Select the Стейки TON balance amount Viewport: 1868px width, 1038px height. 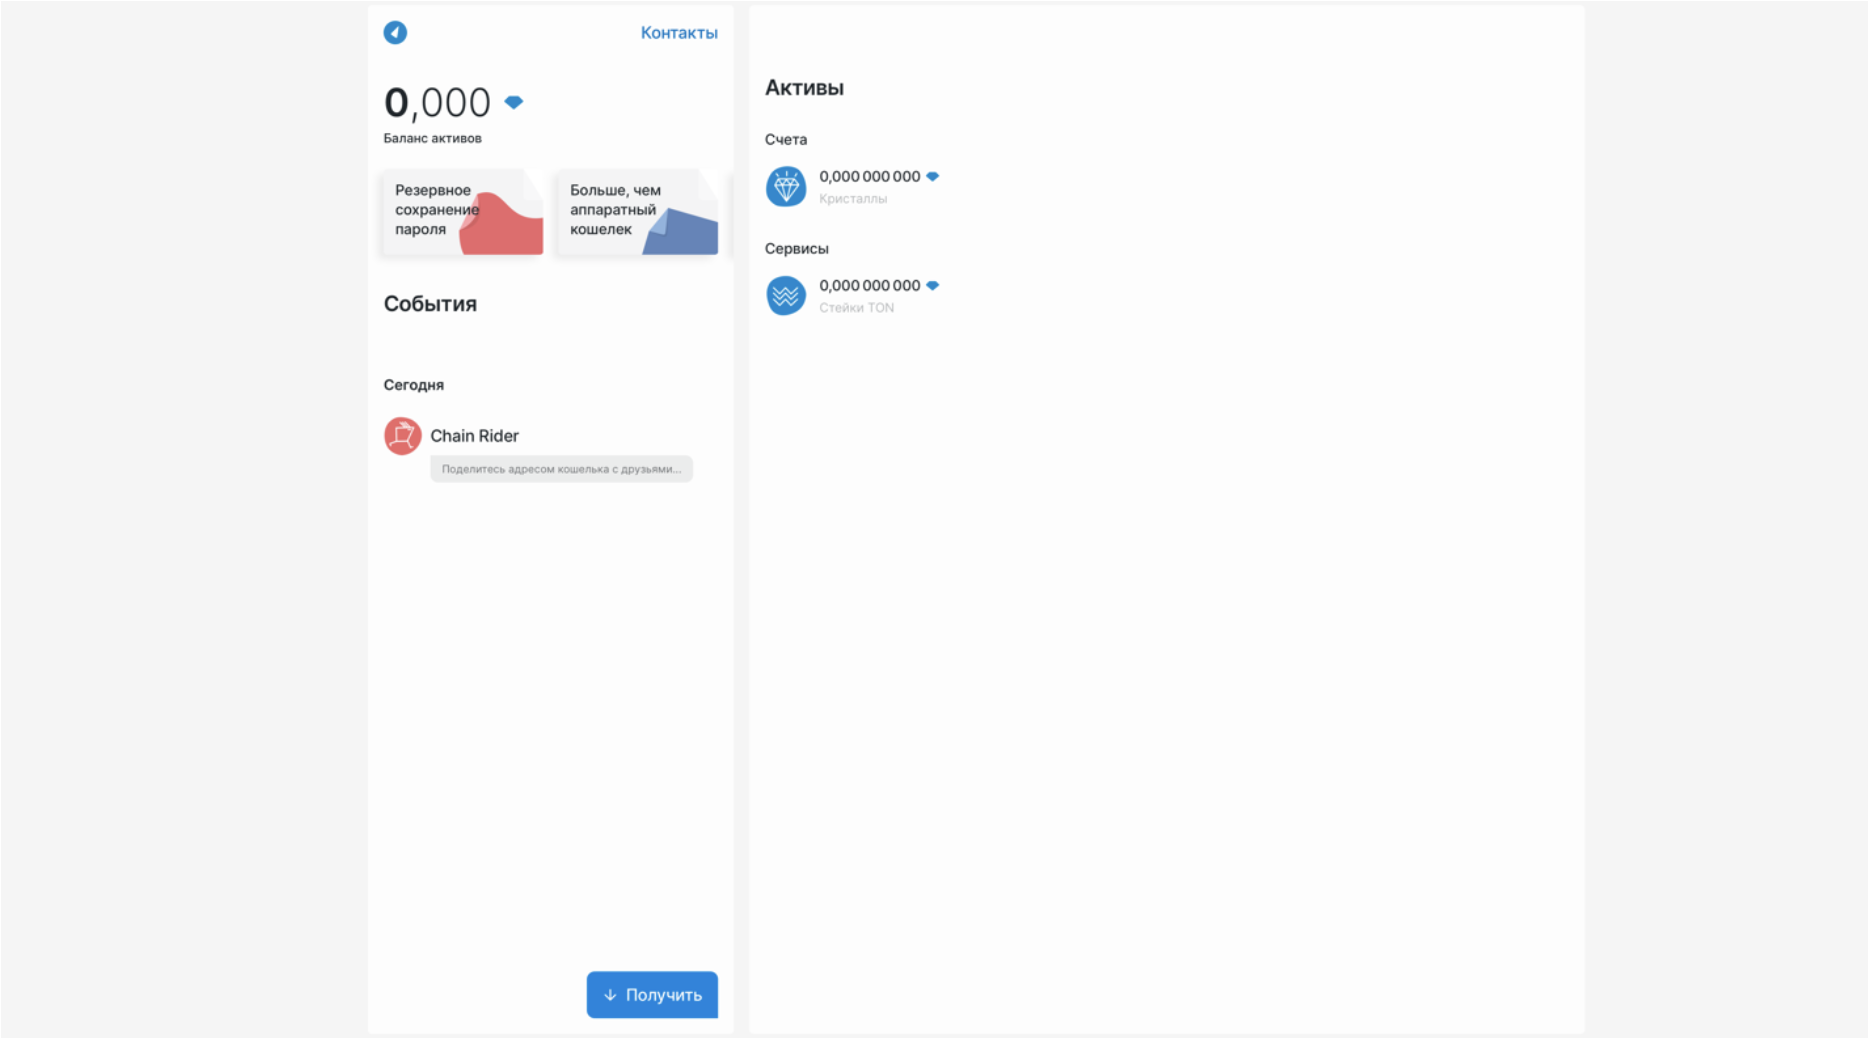tap(869, 286)
